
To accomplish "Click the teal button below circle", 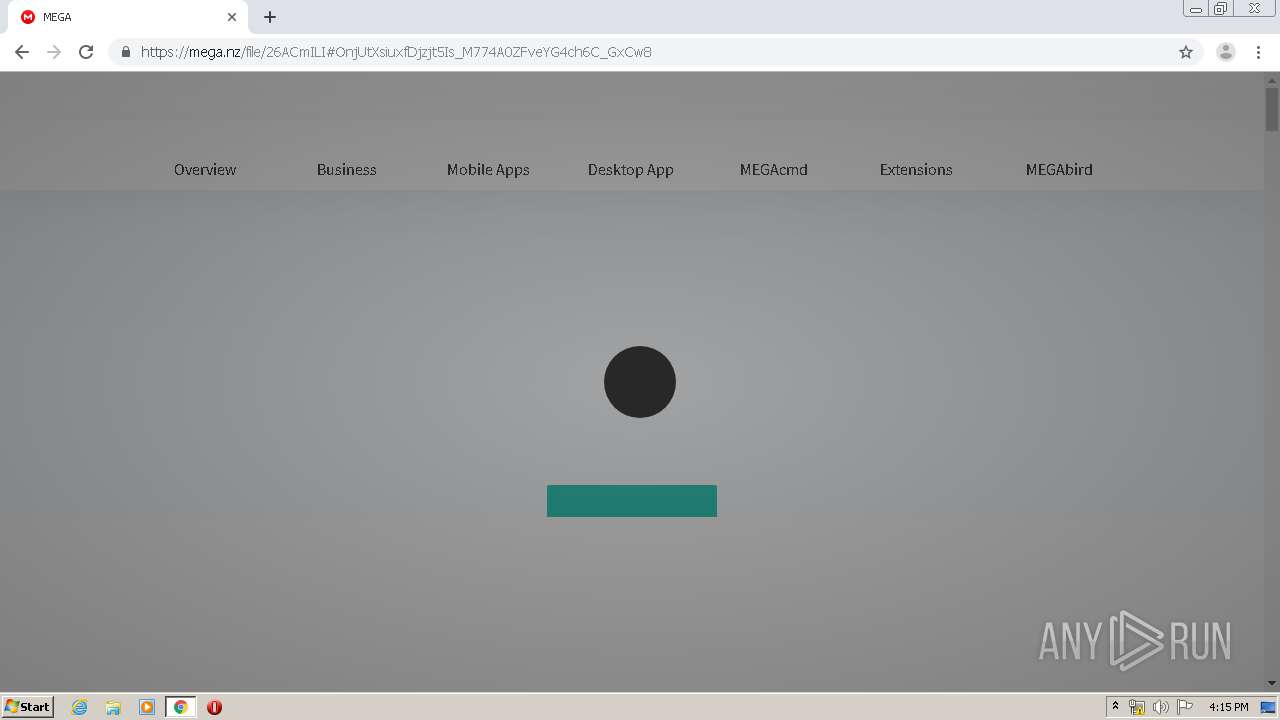I will pyautogui.click(x=632, y=501).
